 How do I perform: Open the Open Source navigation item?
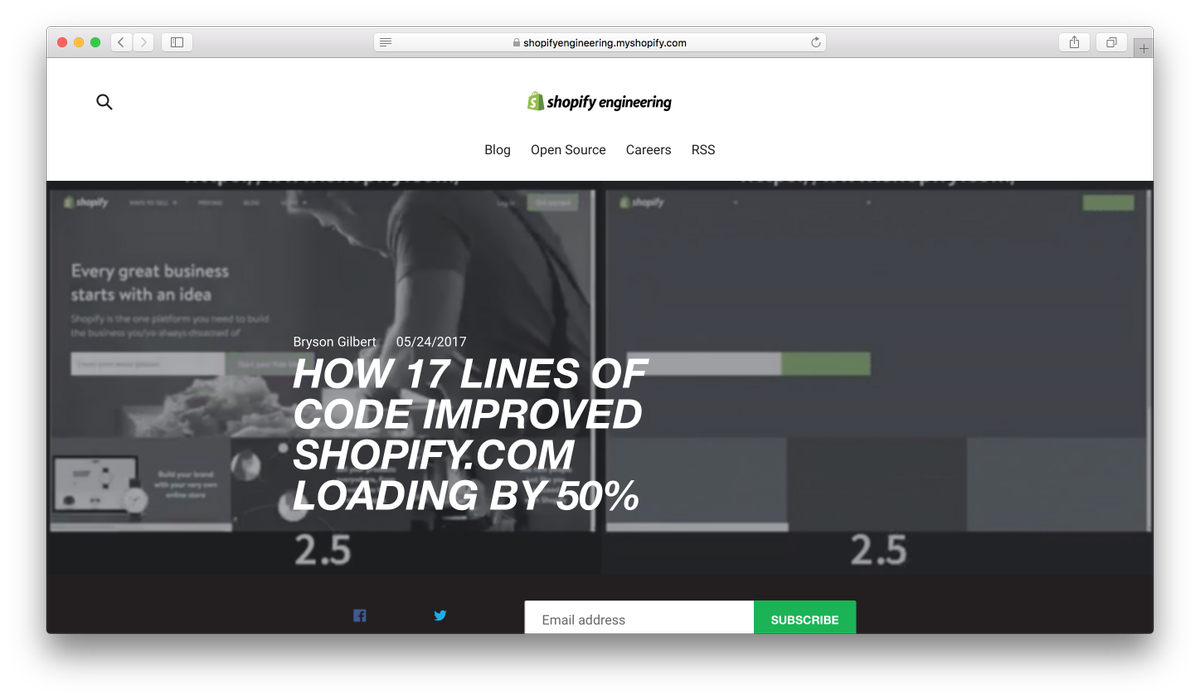click(568, 150)
